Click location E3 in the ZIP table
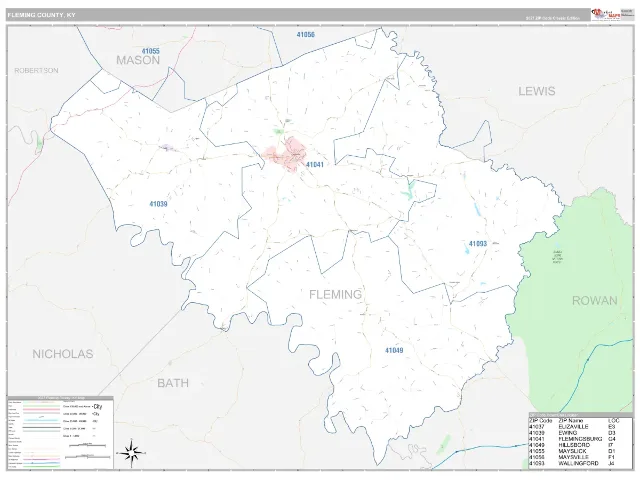The image size is (640, 480). [x=611, y=427]
